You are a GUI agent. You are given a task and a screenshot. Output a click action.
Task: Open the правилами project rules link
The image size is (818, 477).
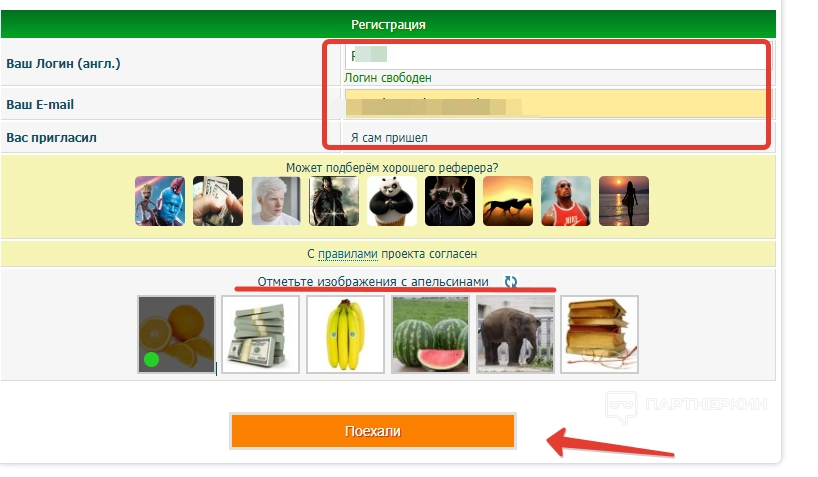click(347, 254)
